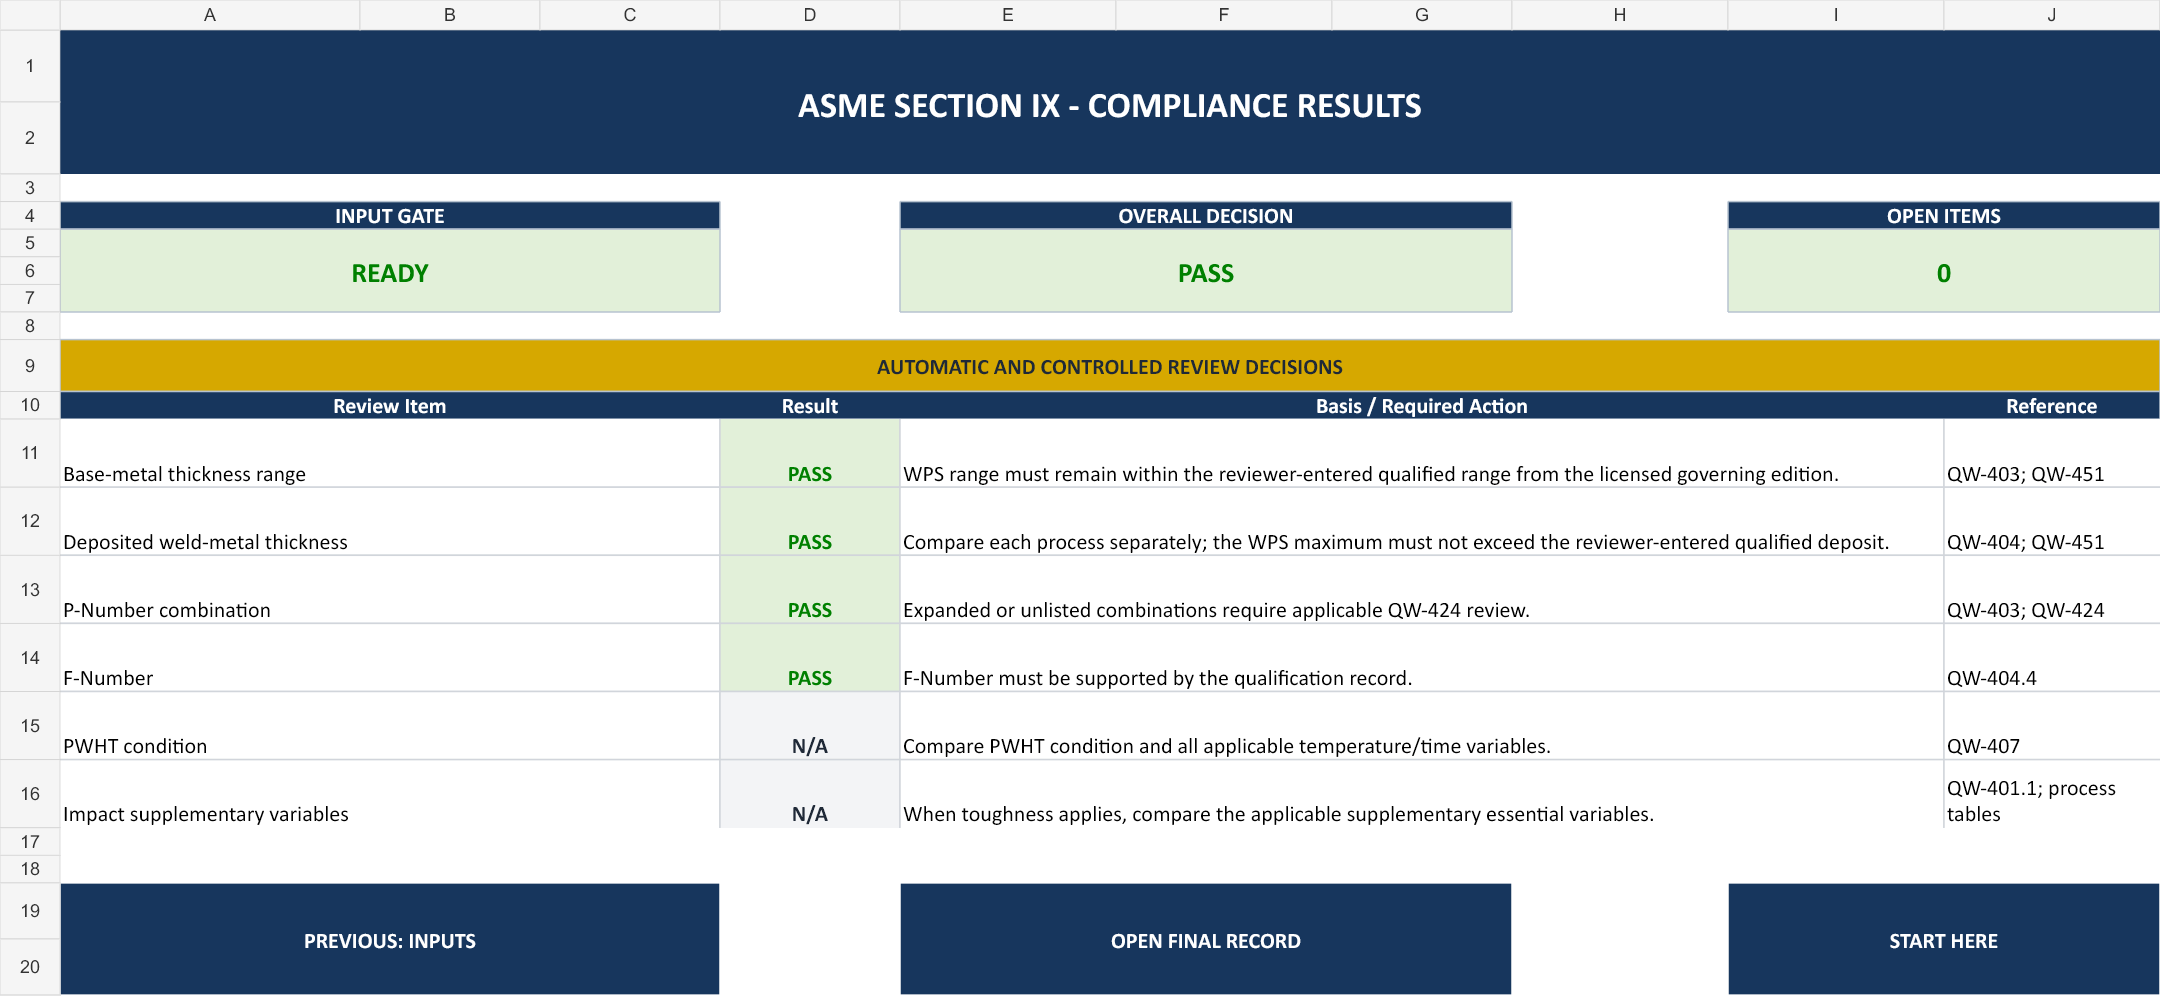
Task: Click the Basis / Required Action header
Action: point(1422,406)
